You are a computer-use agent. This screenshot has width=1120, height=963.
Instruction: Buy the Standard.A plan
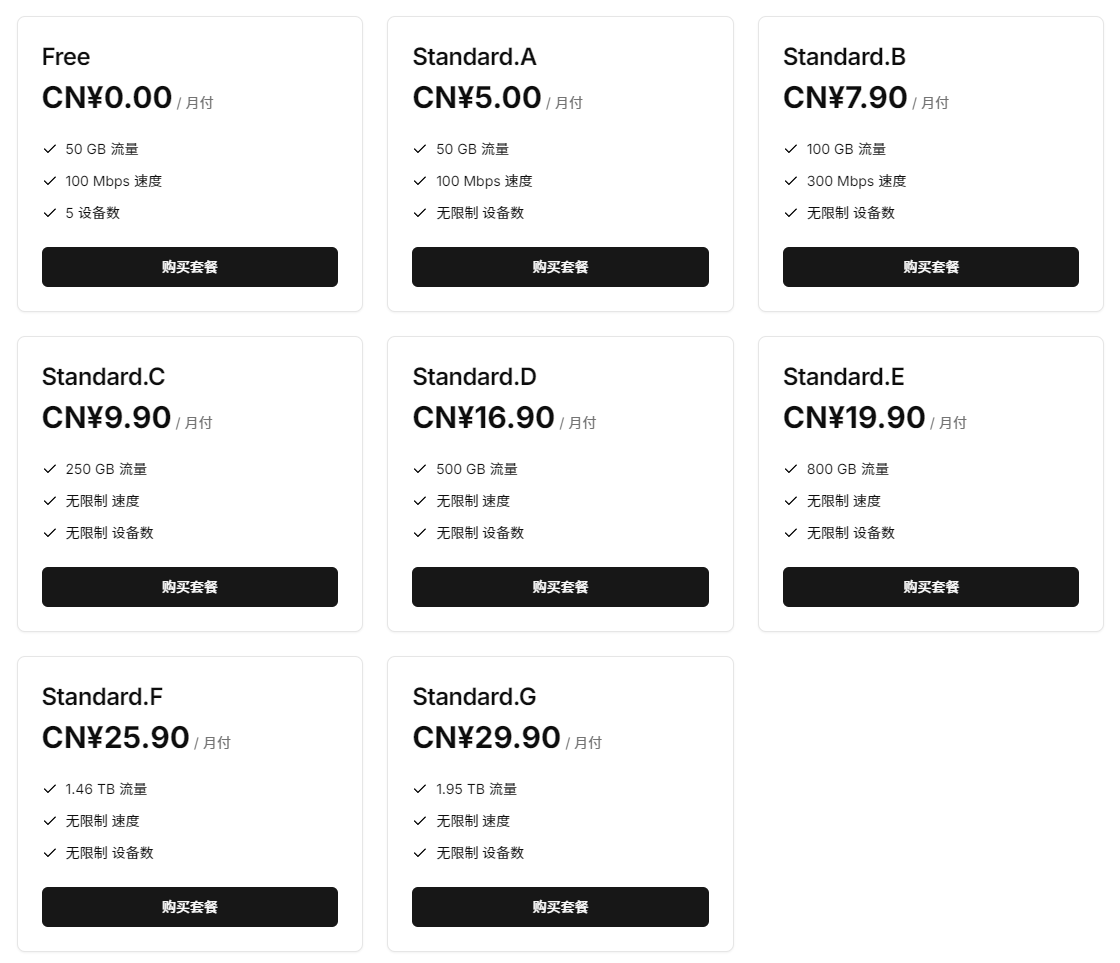pos(560,267)
